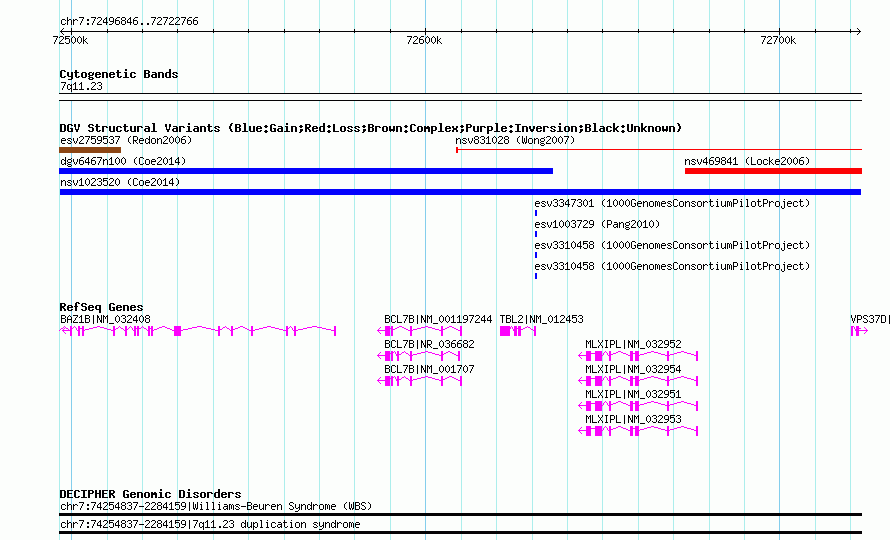Select the MLXIPL|NM_032954 transcript glyph
The width and height of the screenshot is (890, 540).
[638, 381]
